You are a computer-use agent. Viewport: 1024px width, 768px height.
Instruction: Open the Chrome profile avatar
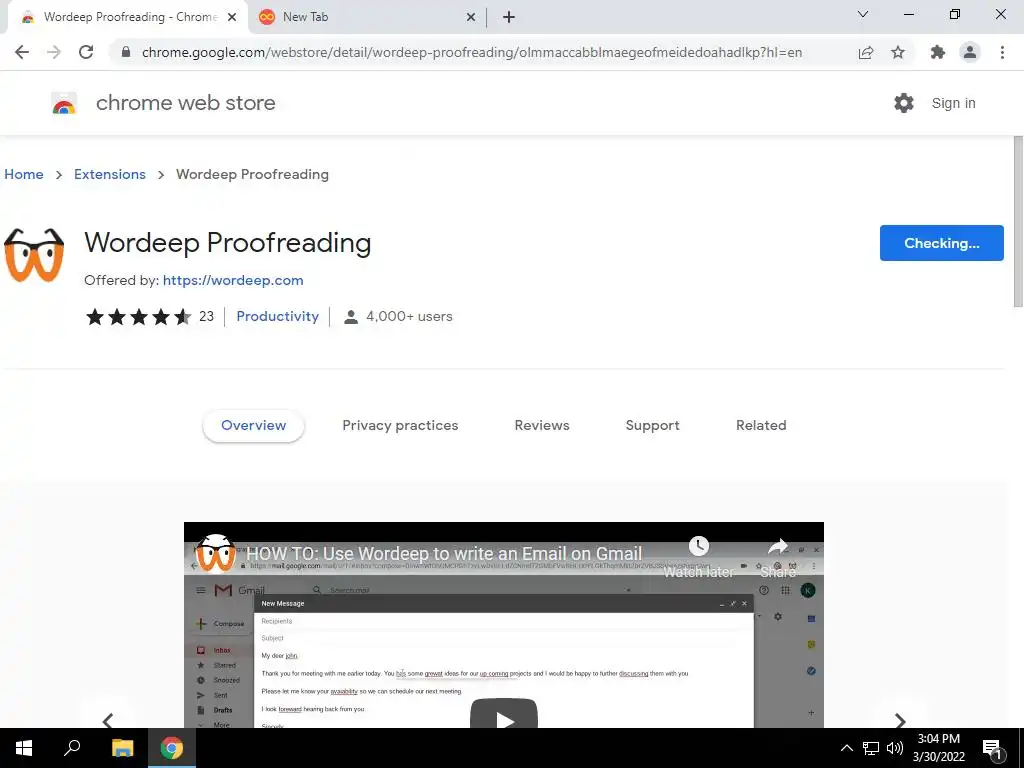[x=970, y=52]
